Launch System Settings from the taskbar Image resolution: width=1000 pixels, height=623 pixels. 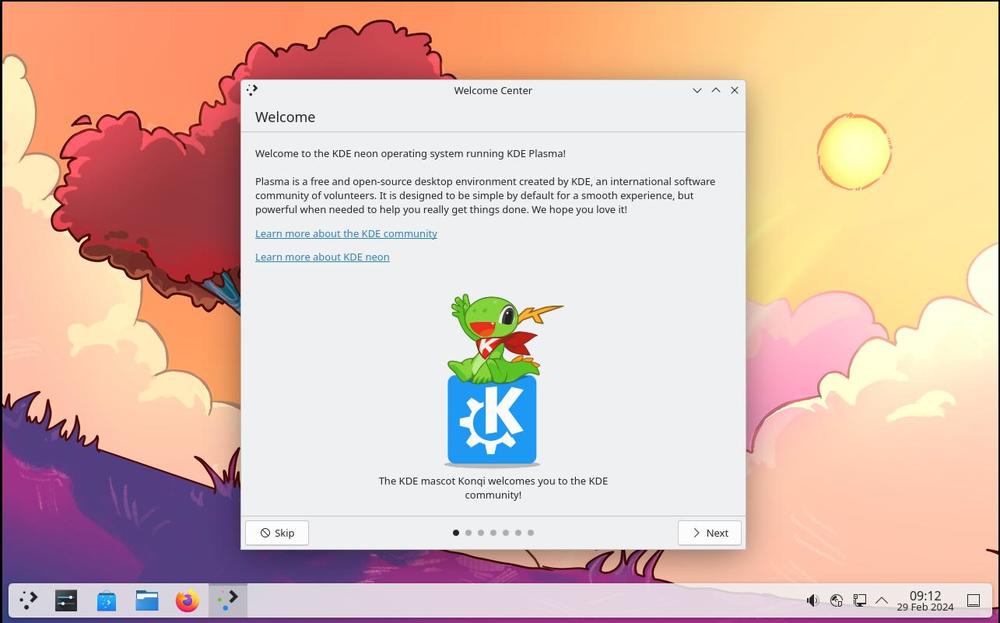click(66, 600)
